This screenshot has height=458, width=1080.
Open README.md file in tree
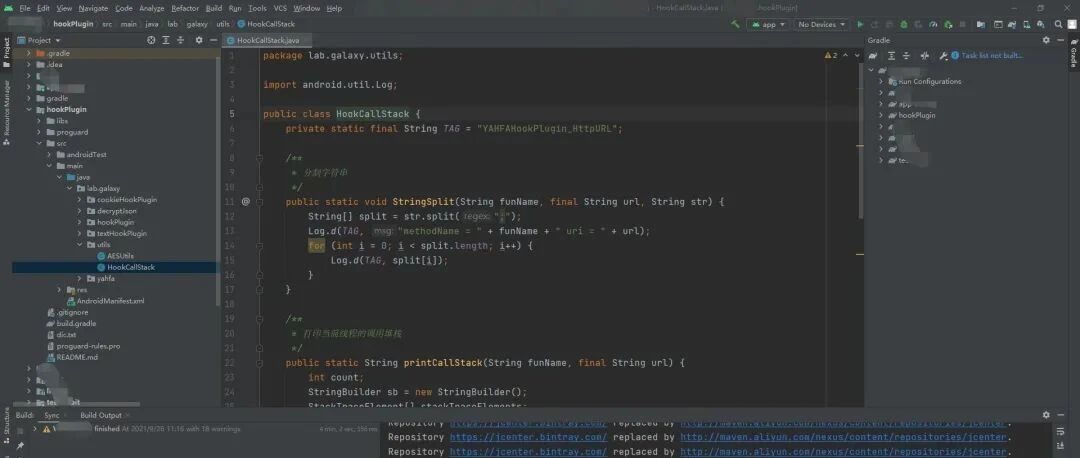coord(77,357)
